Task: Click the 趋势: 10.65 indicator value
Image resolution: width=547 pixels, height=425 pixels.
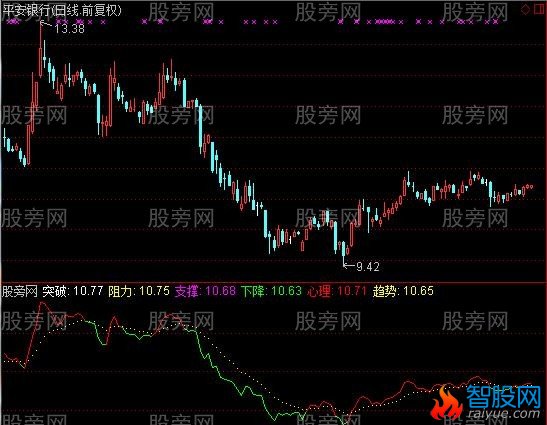Action: click(403, 291)
